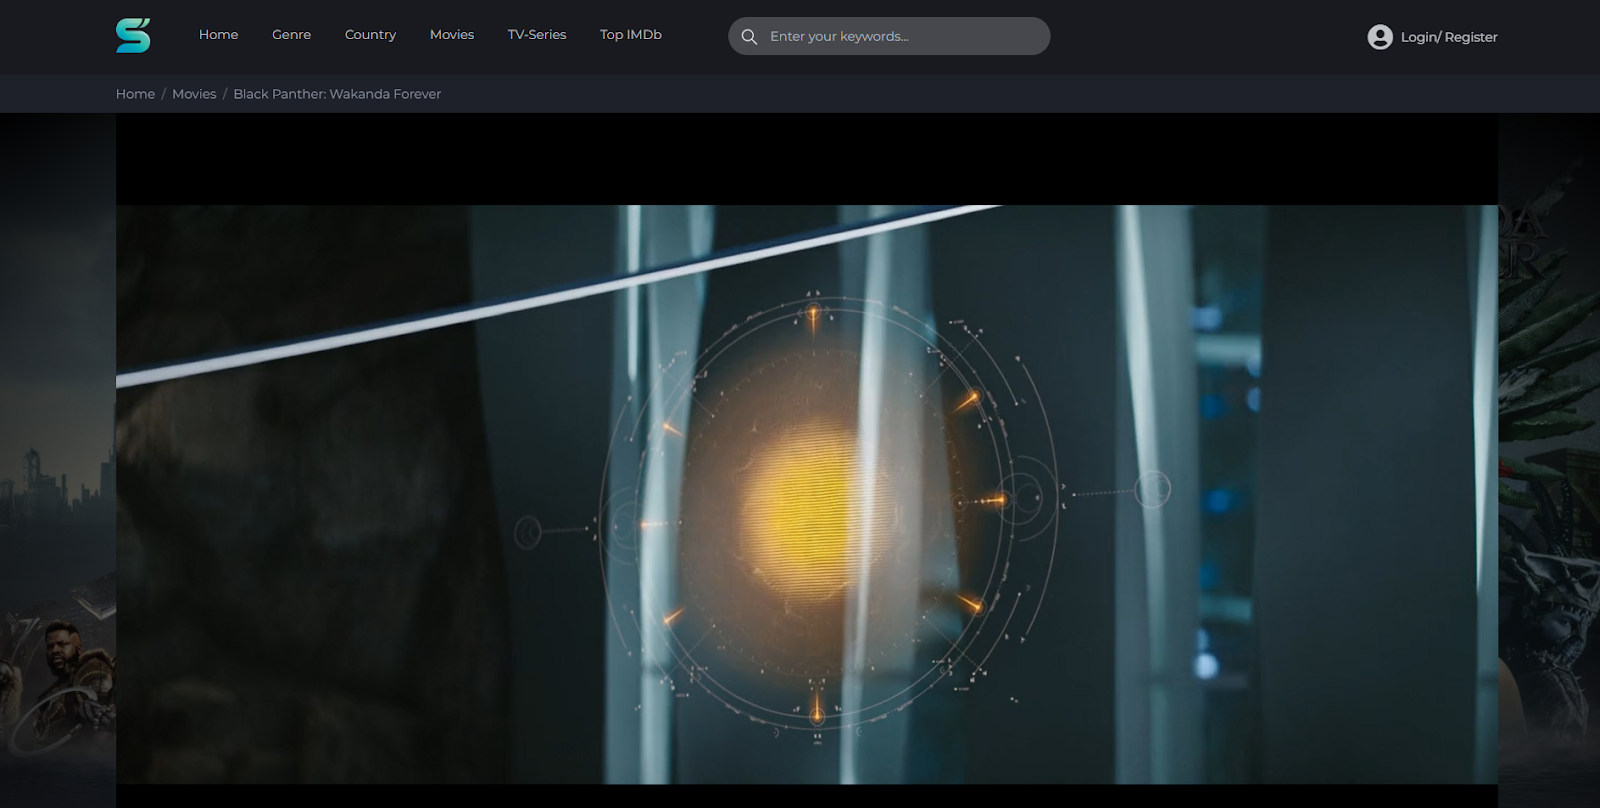The width and height of the screenshot is (1600, 808).
Task: Click the Login/ Register link
Action: (x=1449, y=37)
